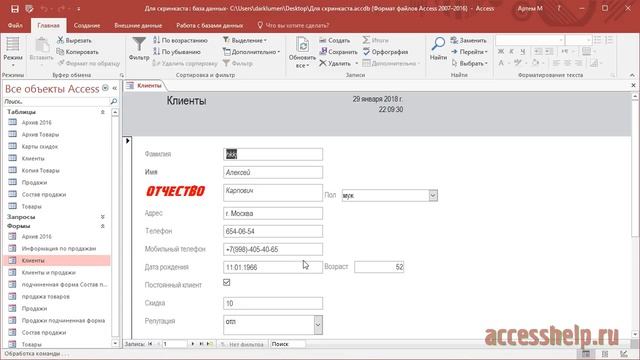640x360 pixels.
Task: Expand the Дополнительно filter dropdown
Action: (251, 52)
